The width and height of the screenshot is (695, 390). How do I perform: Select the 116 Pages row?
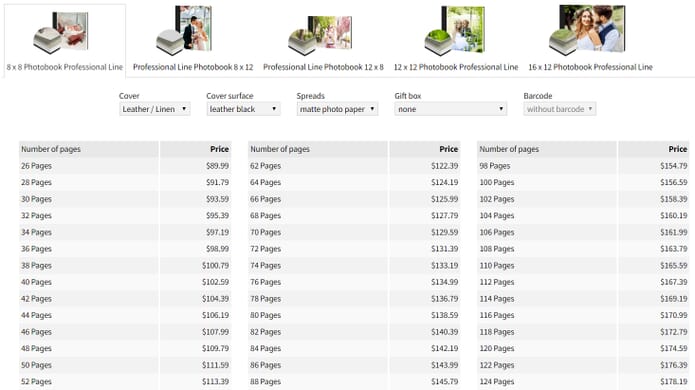tap(583, 315)
